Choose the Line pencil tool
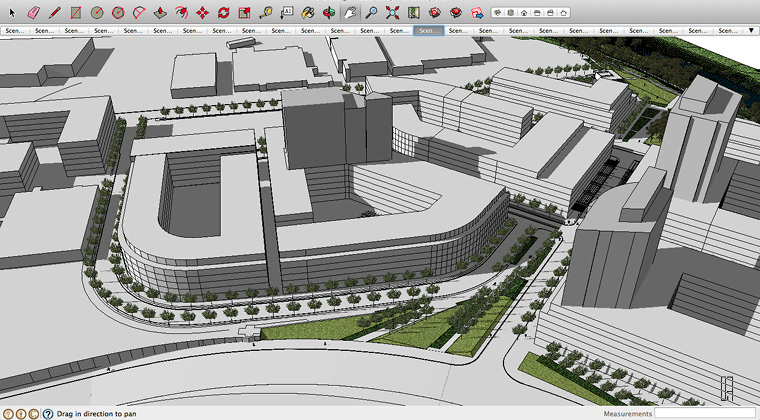760x420 pixels. (x=54, y=13)
